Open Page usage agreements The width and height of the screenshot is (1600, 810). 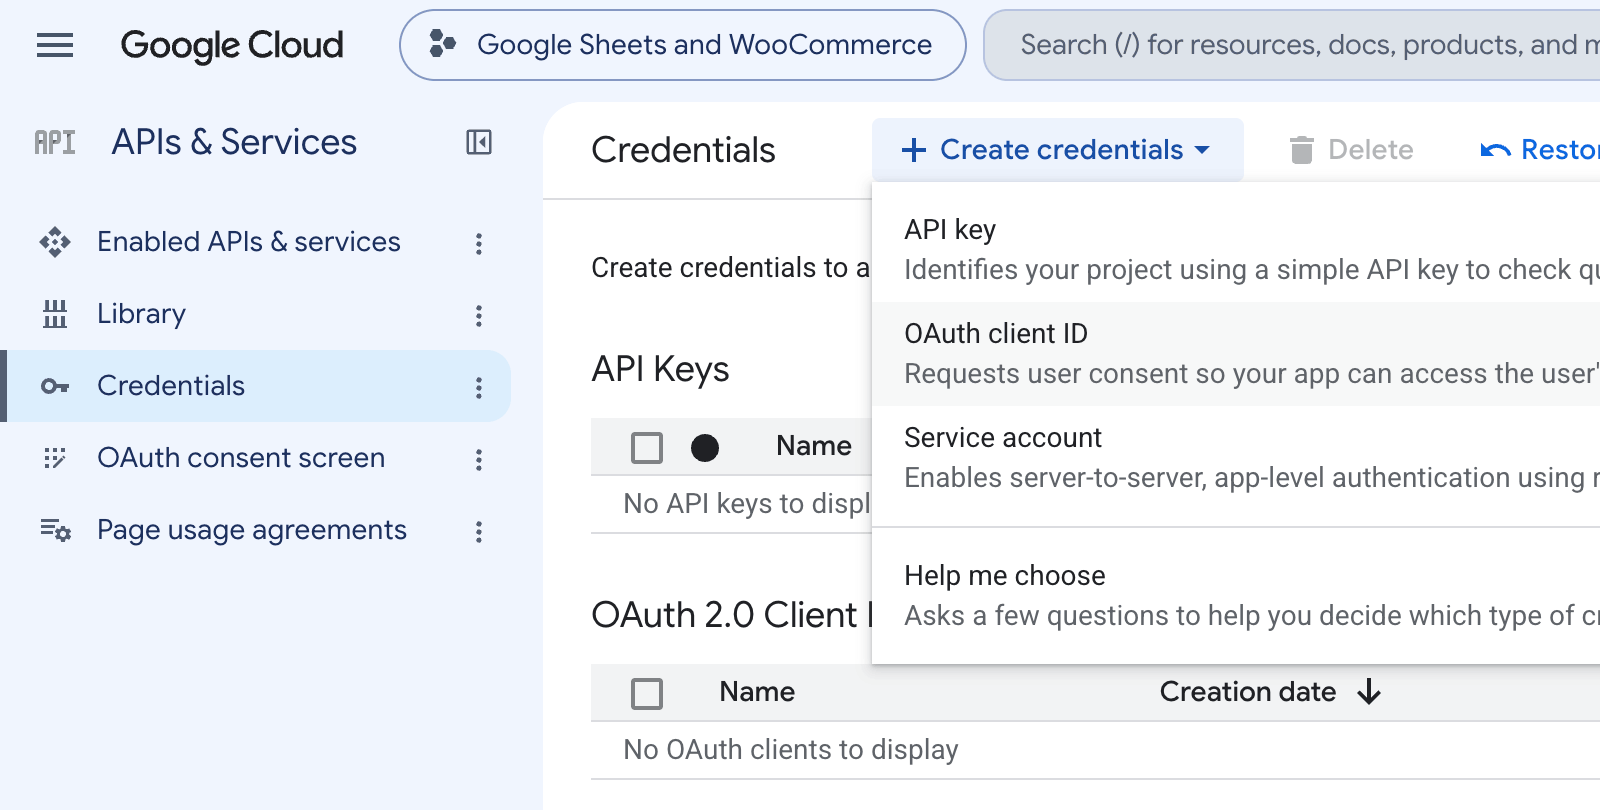click(252, 530)
